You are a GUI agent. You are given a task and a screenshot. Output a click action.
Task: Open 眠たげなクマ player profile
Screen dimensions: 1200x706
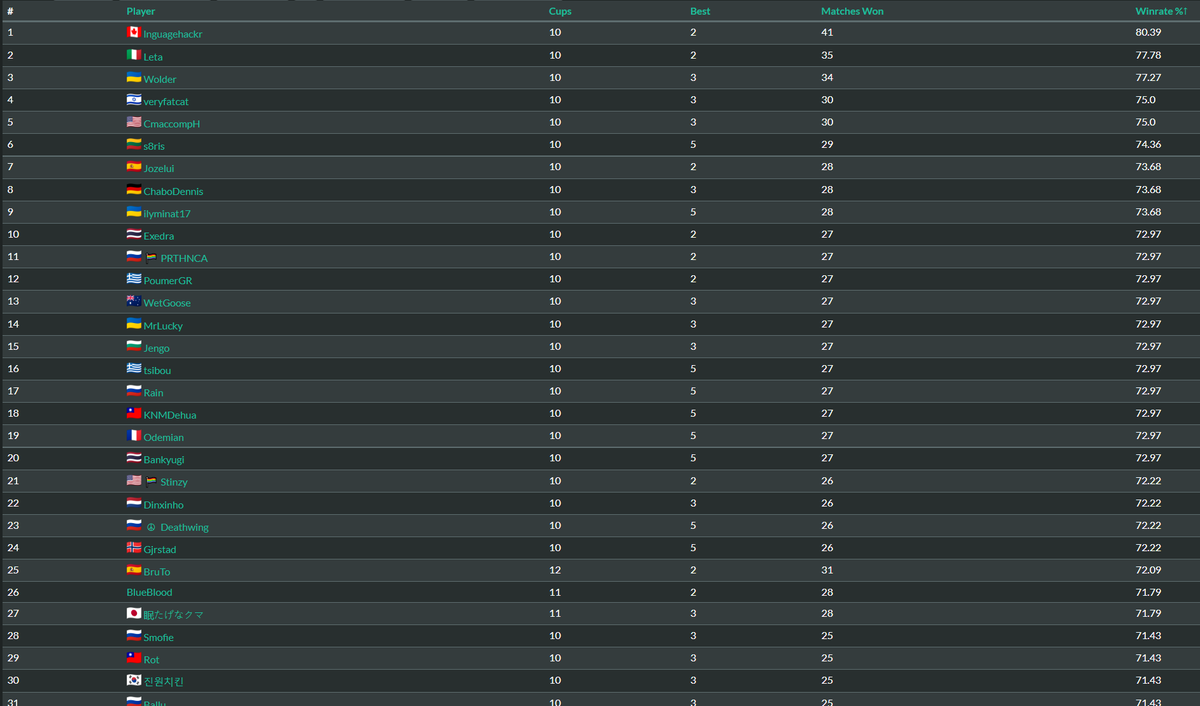pos(174,615)
